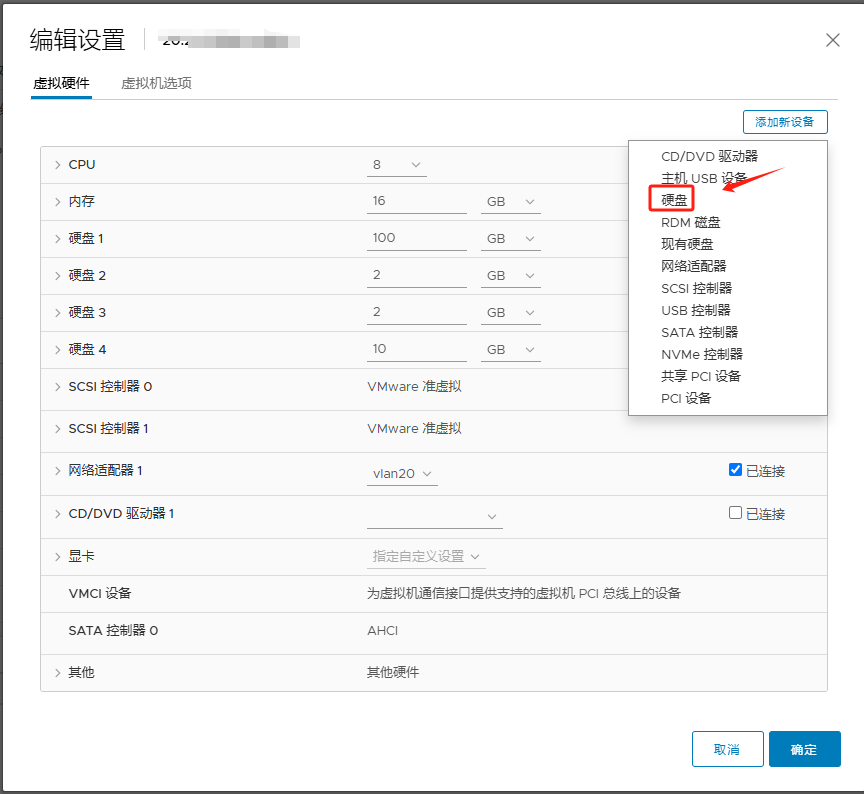Image resolution: width=864 pixels, height=794 pixels.
Task: Expand SCSI 控制器 1 details
Action: point(57,429)
